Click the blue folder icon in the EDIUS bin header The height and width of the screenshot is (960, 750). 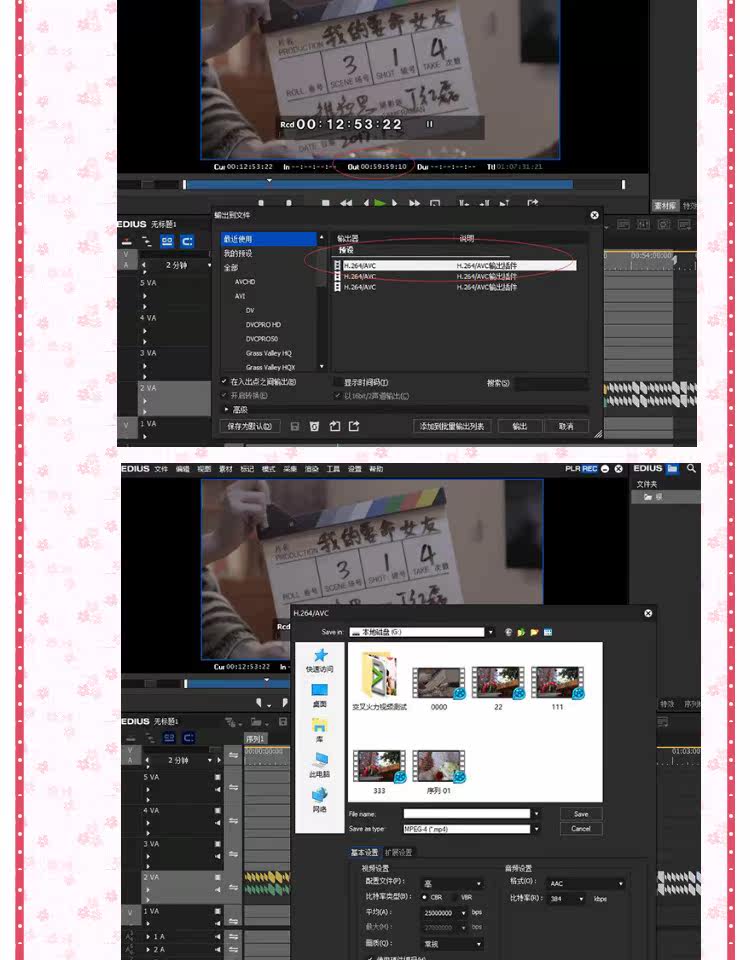(x=672, y=468)
